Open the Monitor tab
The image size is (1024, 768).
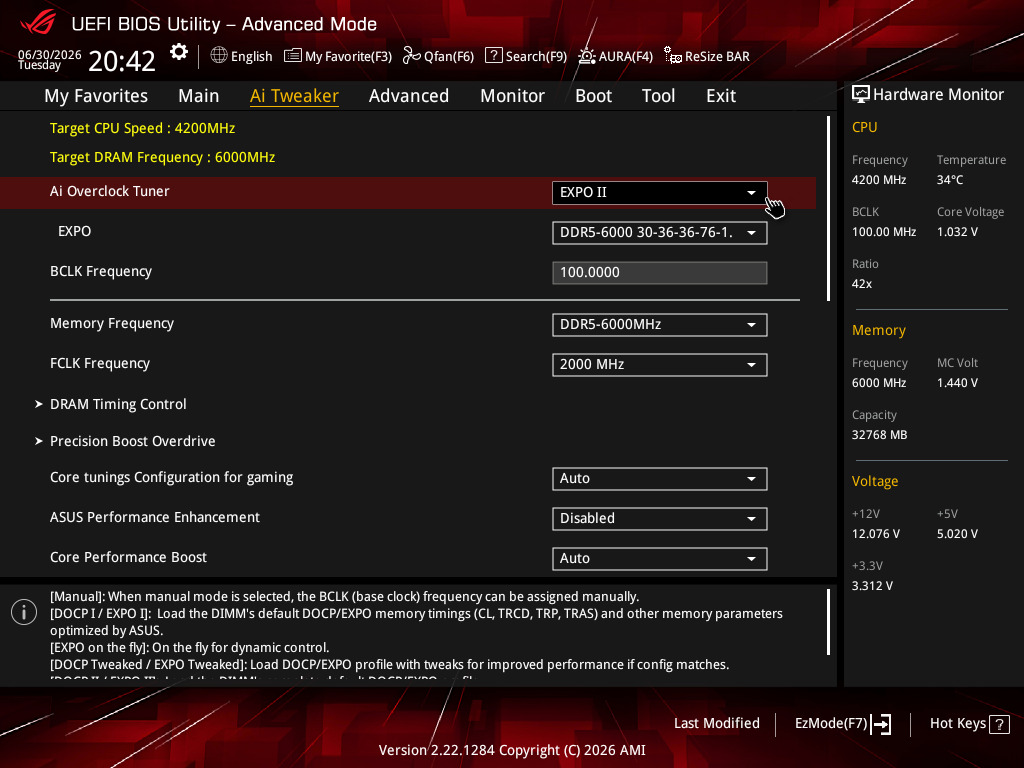[512, 96]
